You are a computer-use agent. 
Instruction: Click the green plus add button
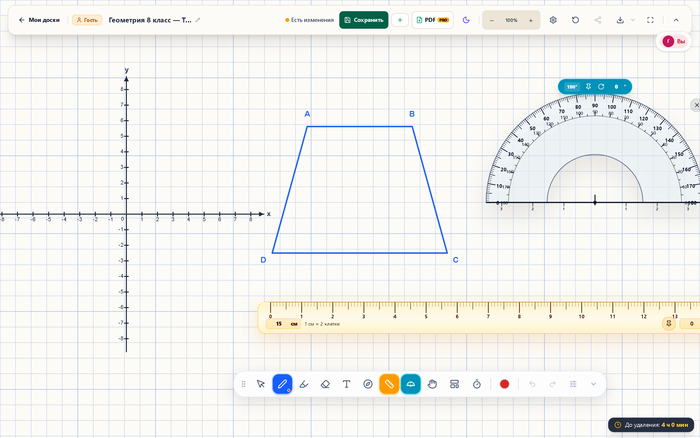point(400,20)
